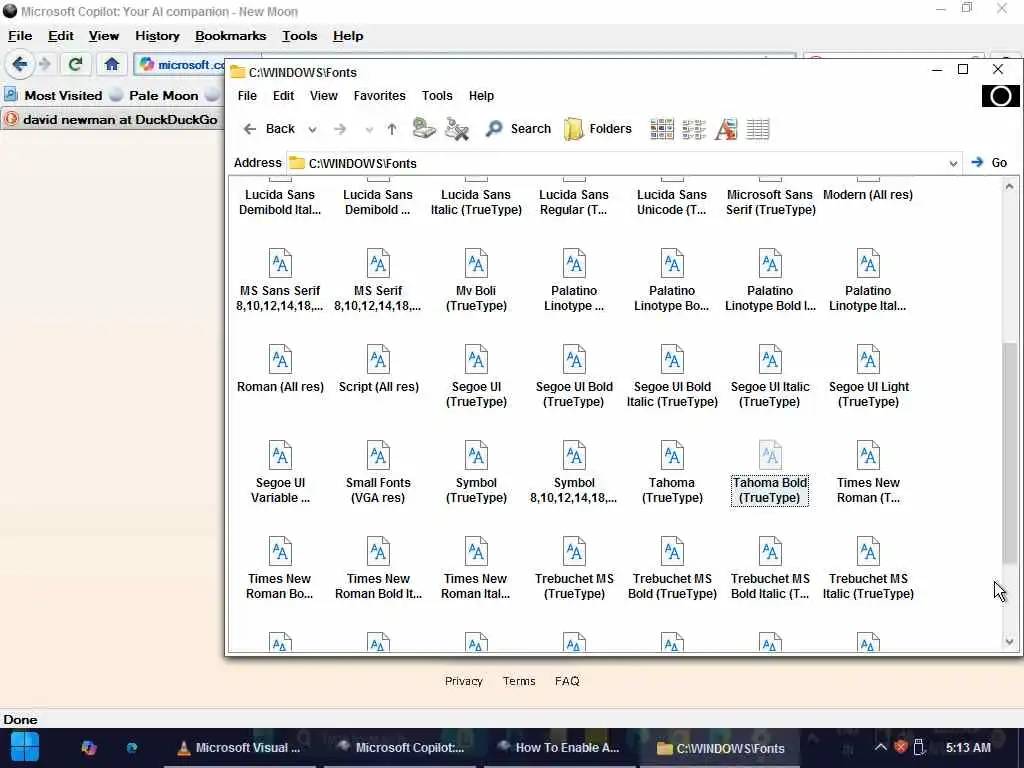Open david newman at DuckDuckGo tab
Image resolution: width=1024 pixels, height=768 pixels.
coord(112,120)
